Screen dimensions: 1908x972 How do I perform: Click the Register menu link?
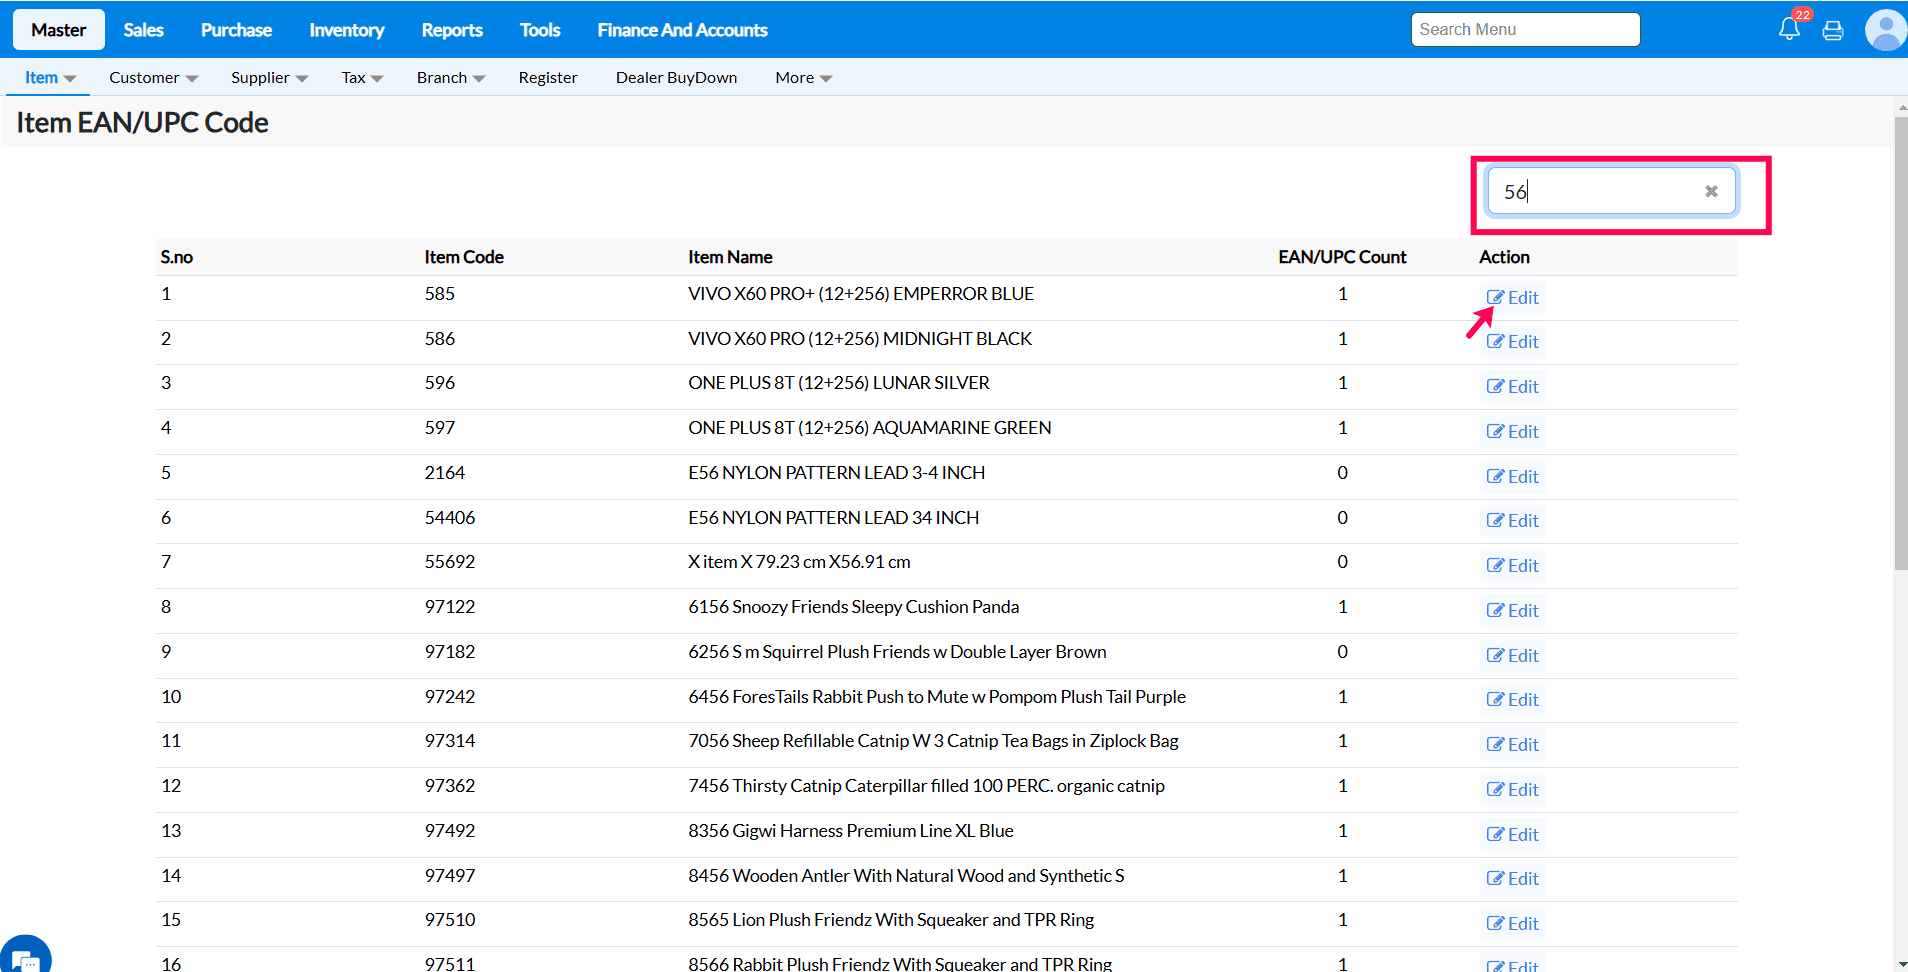(x=548, y=78)
